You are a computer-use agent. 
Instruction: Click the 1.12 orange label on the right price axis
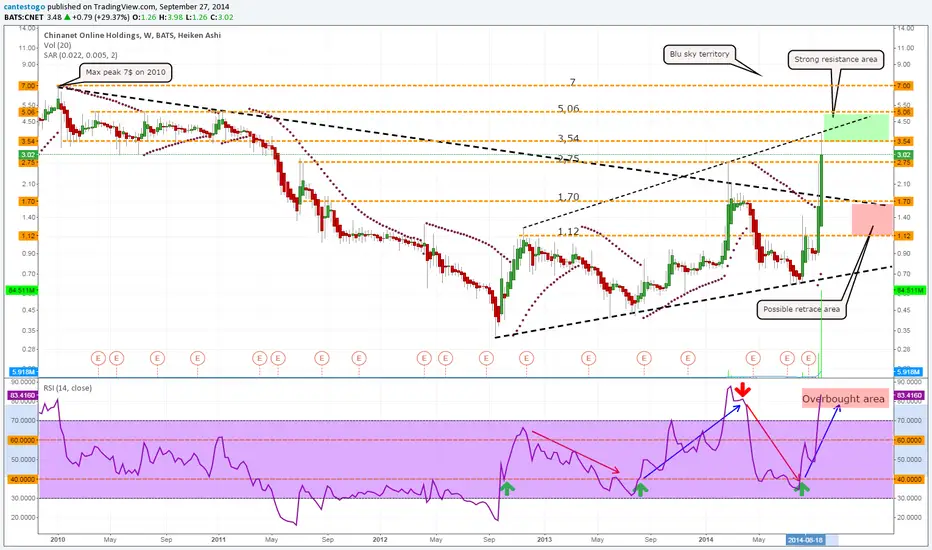[903, 235]
